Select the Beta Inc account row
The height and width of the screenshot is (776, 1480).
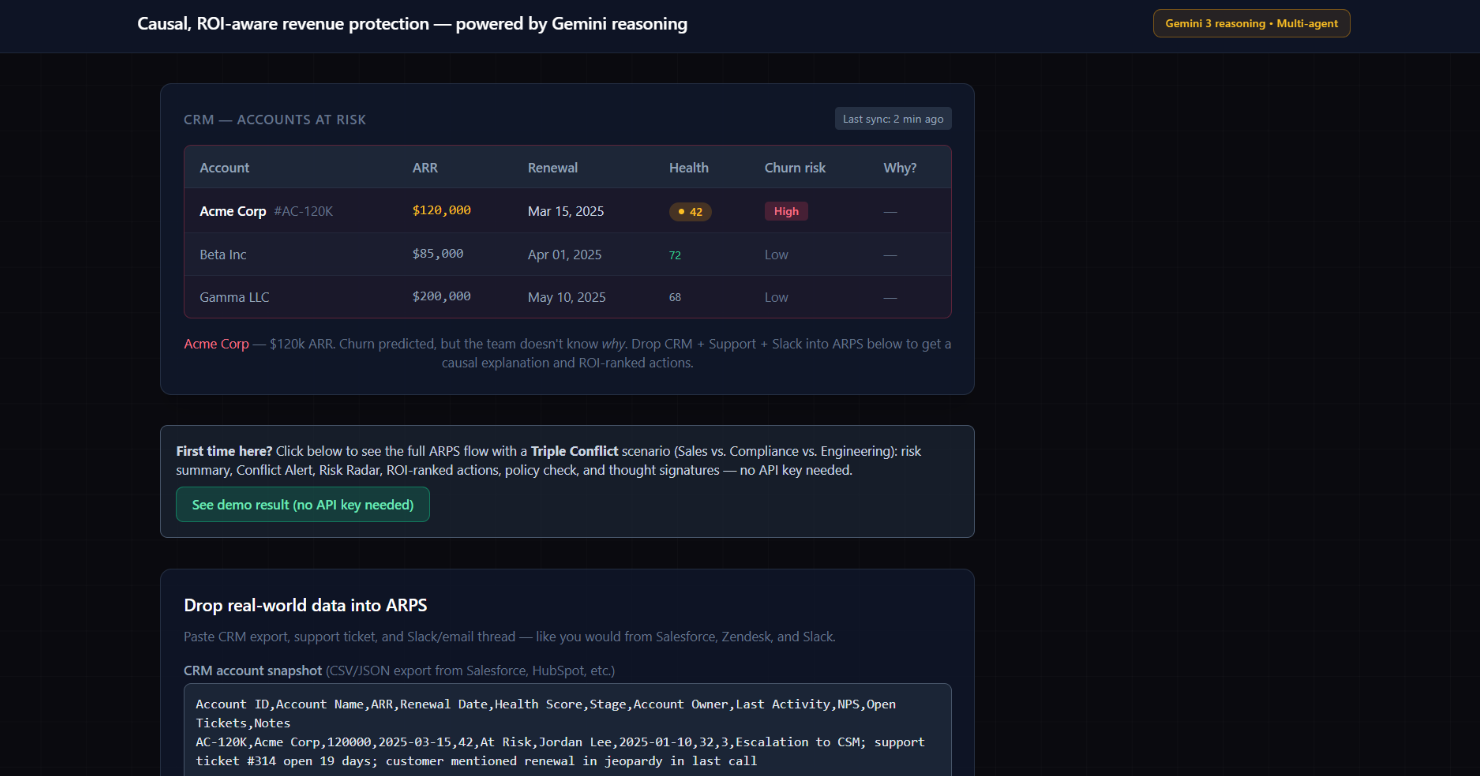click(x=567, y=254)
